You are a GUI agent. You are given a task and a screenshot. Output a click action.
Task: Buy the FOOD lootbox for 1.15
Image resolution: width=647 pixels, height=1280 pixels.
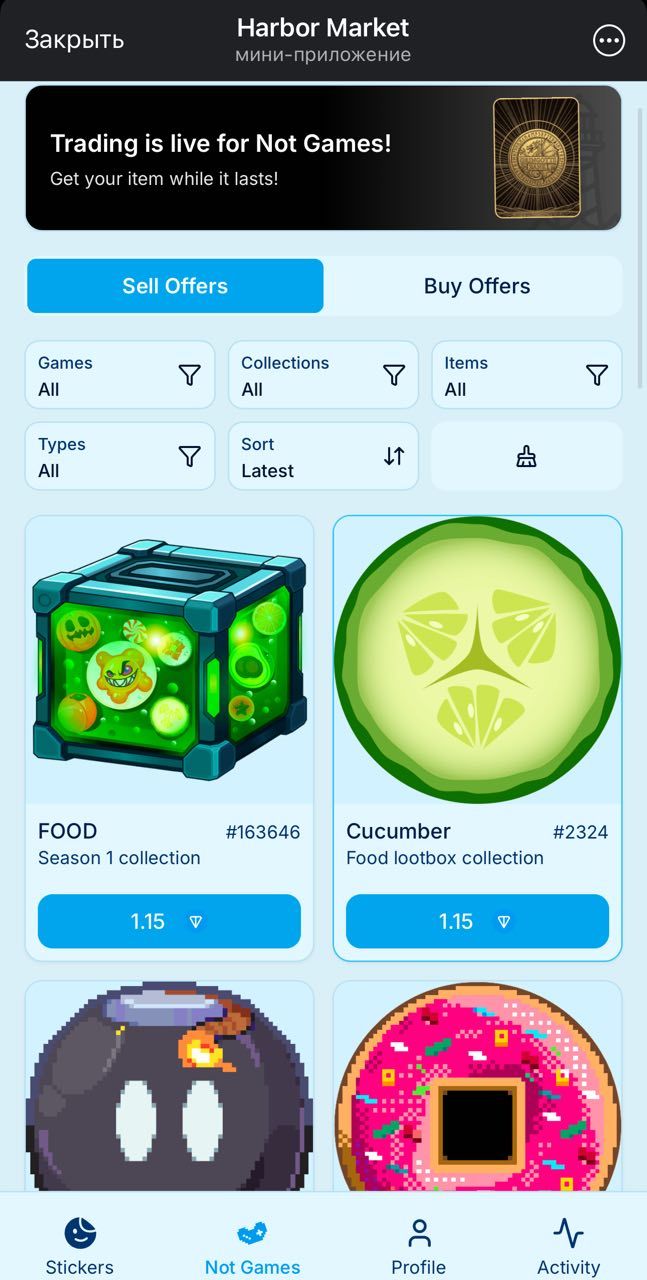click(x=168, y=921)
